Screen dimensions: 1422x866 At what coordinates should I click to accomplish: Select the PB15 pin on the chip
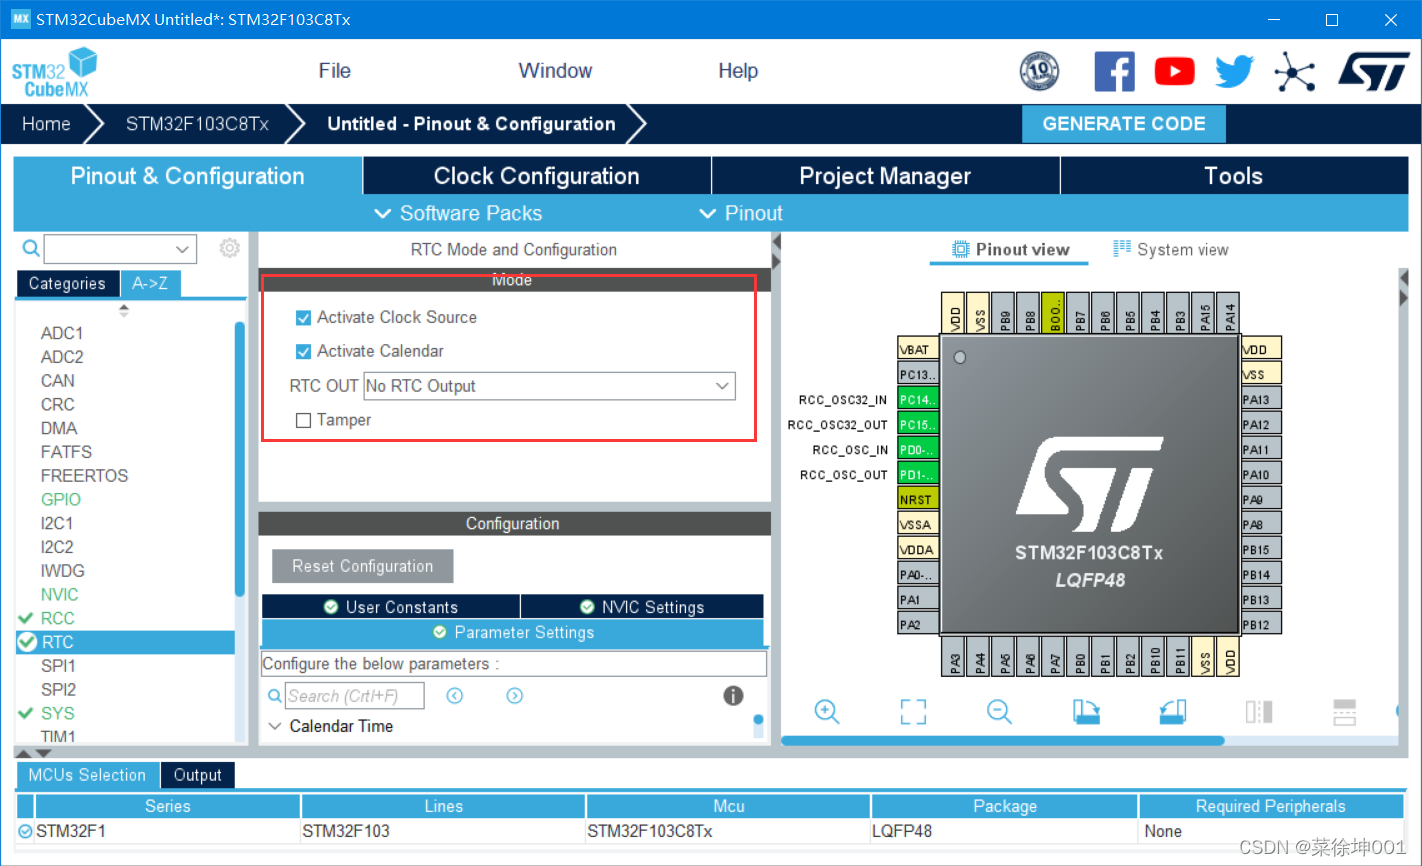point(1261,549)
